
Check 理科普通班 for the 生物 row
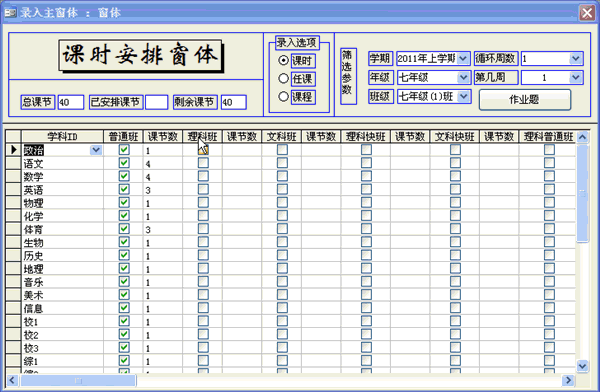tap(549, 242)
